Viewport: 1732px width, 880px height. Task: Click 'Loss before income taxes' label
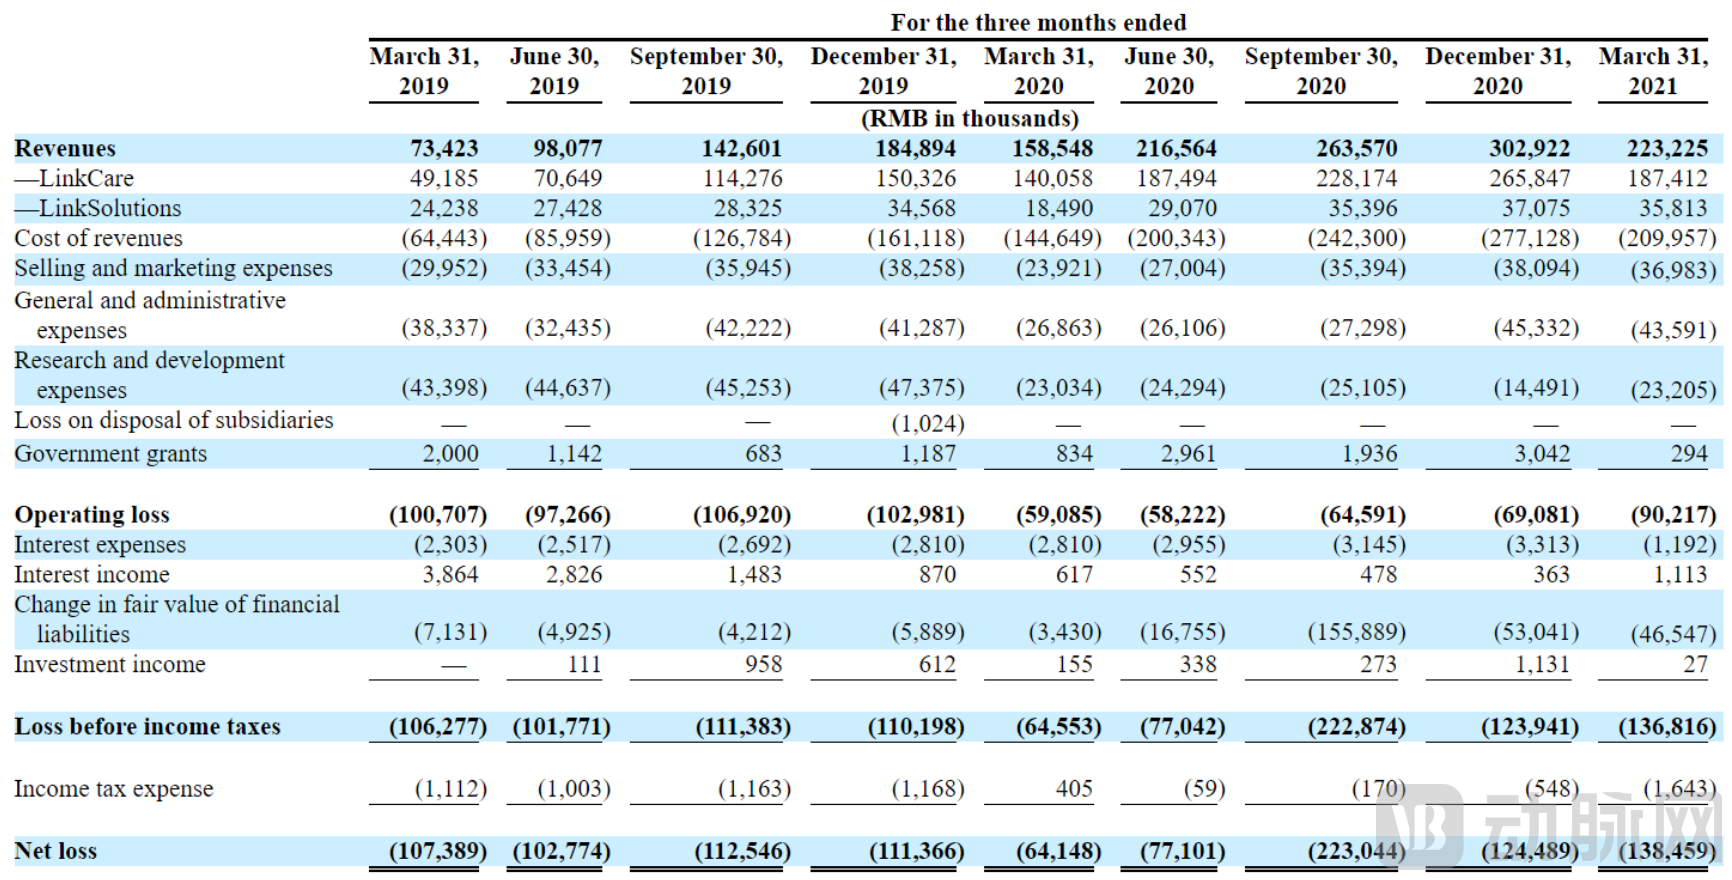pyautogui.click(x=147, y=727)
